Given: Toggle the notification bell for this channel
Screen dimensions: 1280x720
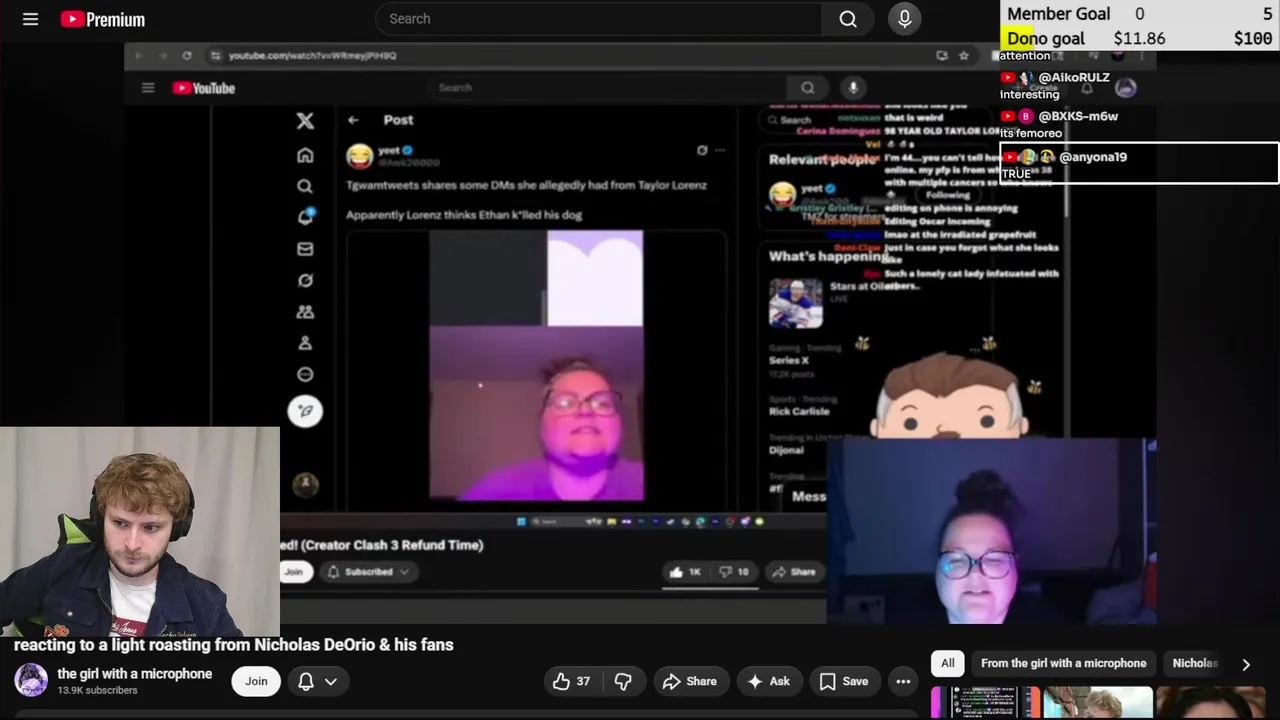Looking at the screenshot, I should [306, 681].
